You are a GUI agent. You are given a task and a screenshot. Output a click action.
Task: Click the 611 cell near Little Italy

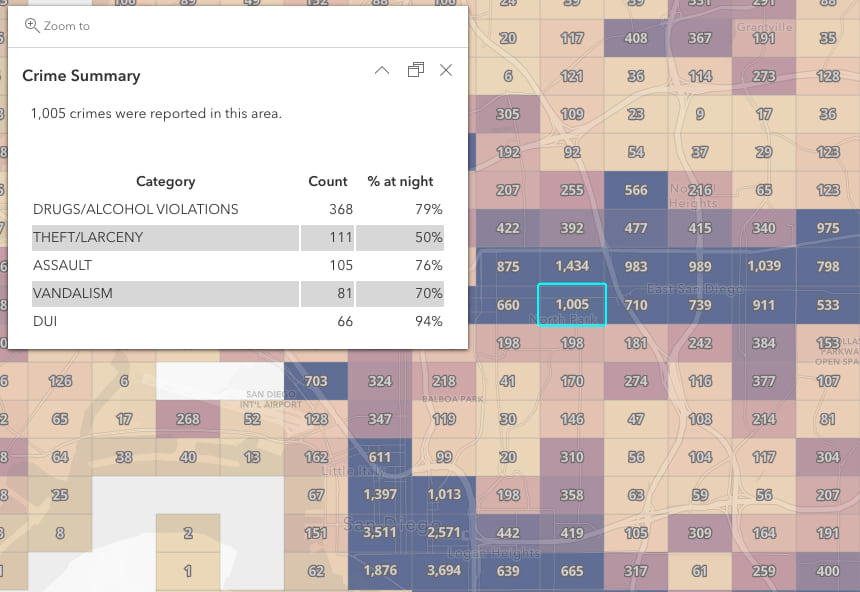[378, 457]
